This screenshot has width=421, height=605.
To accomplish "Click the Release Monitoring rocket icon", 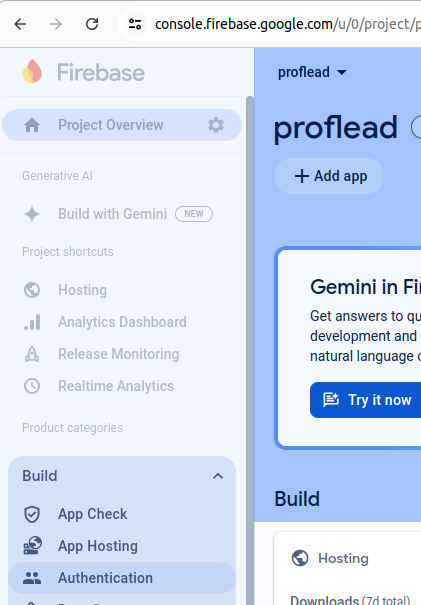I will (32, 354).
